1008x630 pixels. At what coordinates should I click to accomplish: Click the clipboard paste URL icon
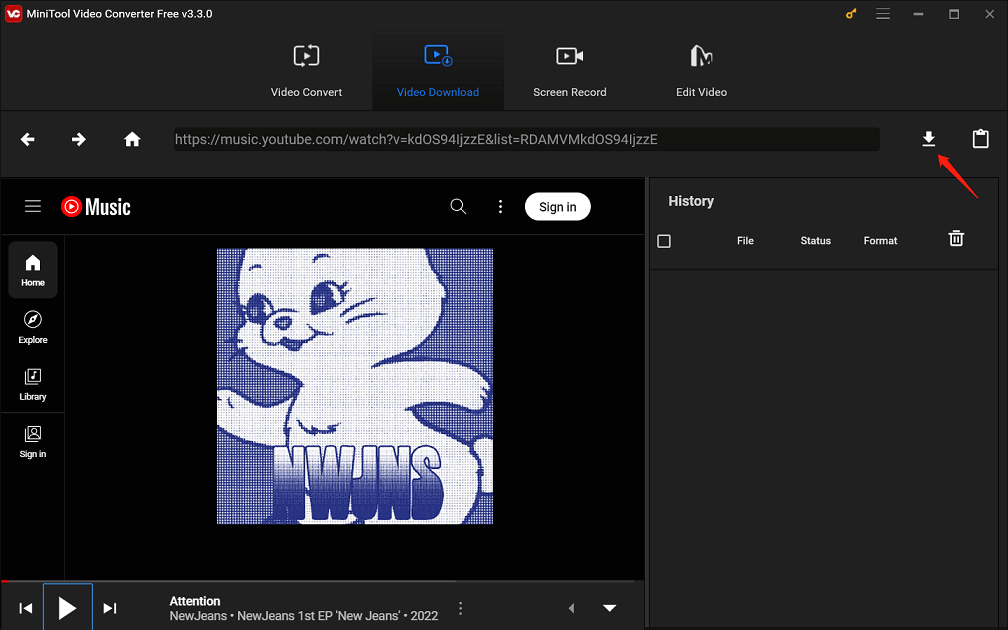coord(980,138)
